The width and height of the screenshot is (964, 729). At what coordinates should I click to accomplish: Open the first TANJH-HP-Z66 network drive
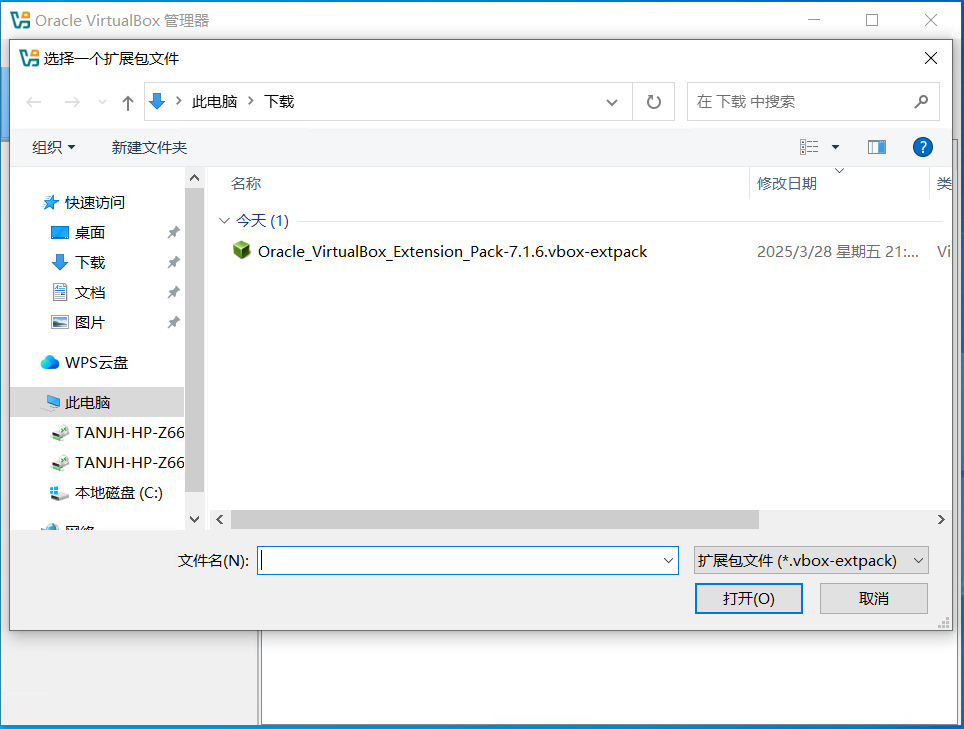117,433
